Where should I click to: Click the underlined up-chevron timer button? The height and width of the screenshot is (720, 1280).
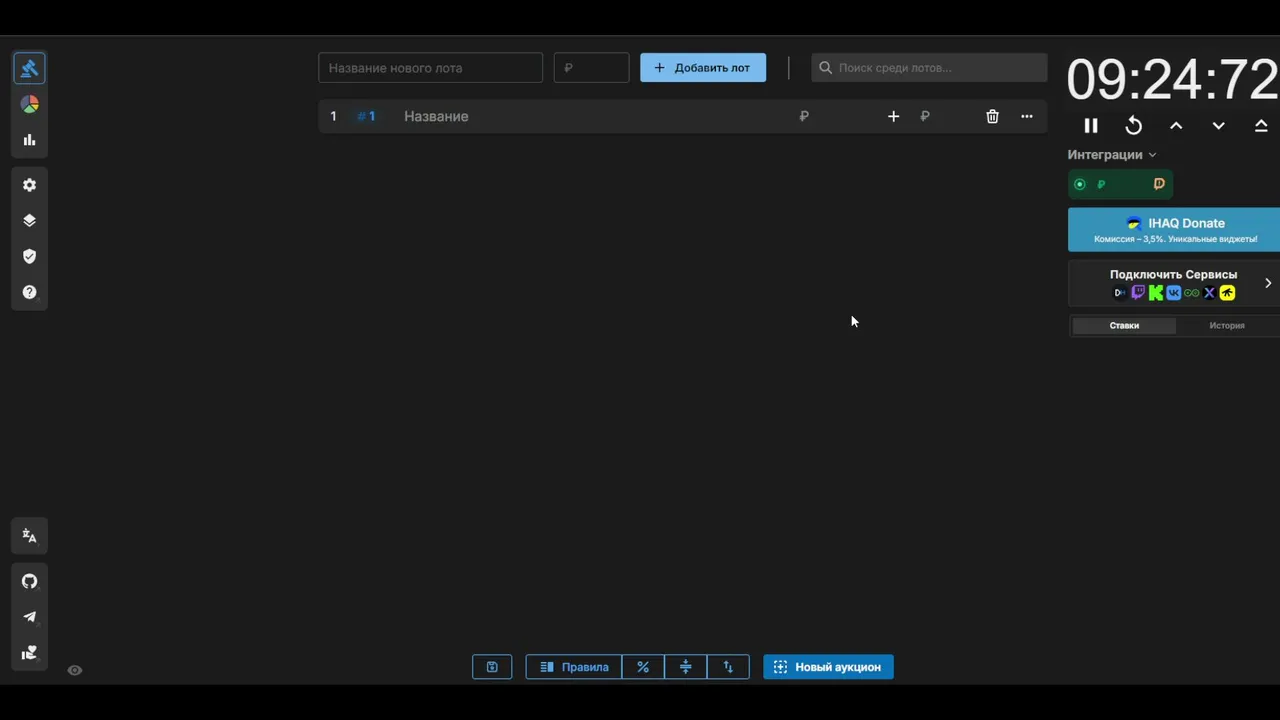click(x=1261, y=126)
